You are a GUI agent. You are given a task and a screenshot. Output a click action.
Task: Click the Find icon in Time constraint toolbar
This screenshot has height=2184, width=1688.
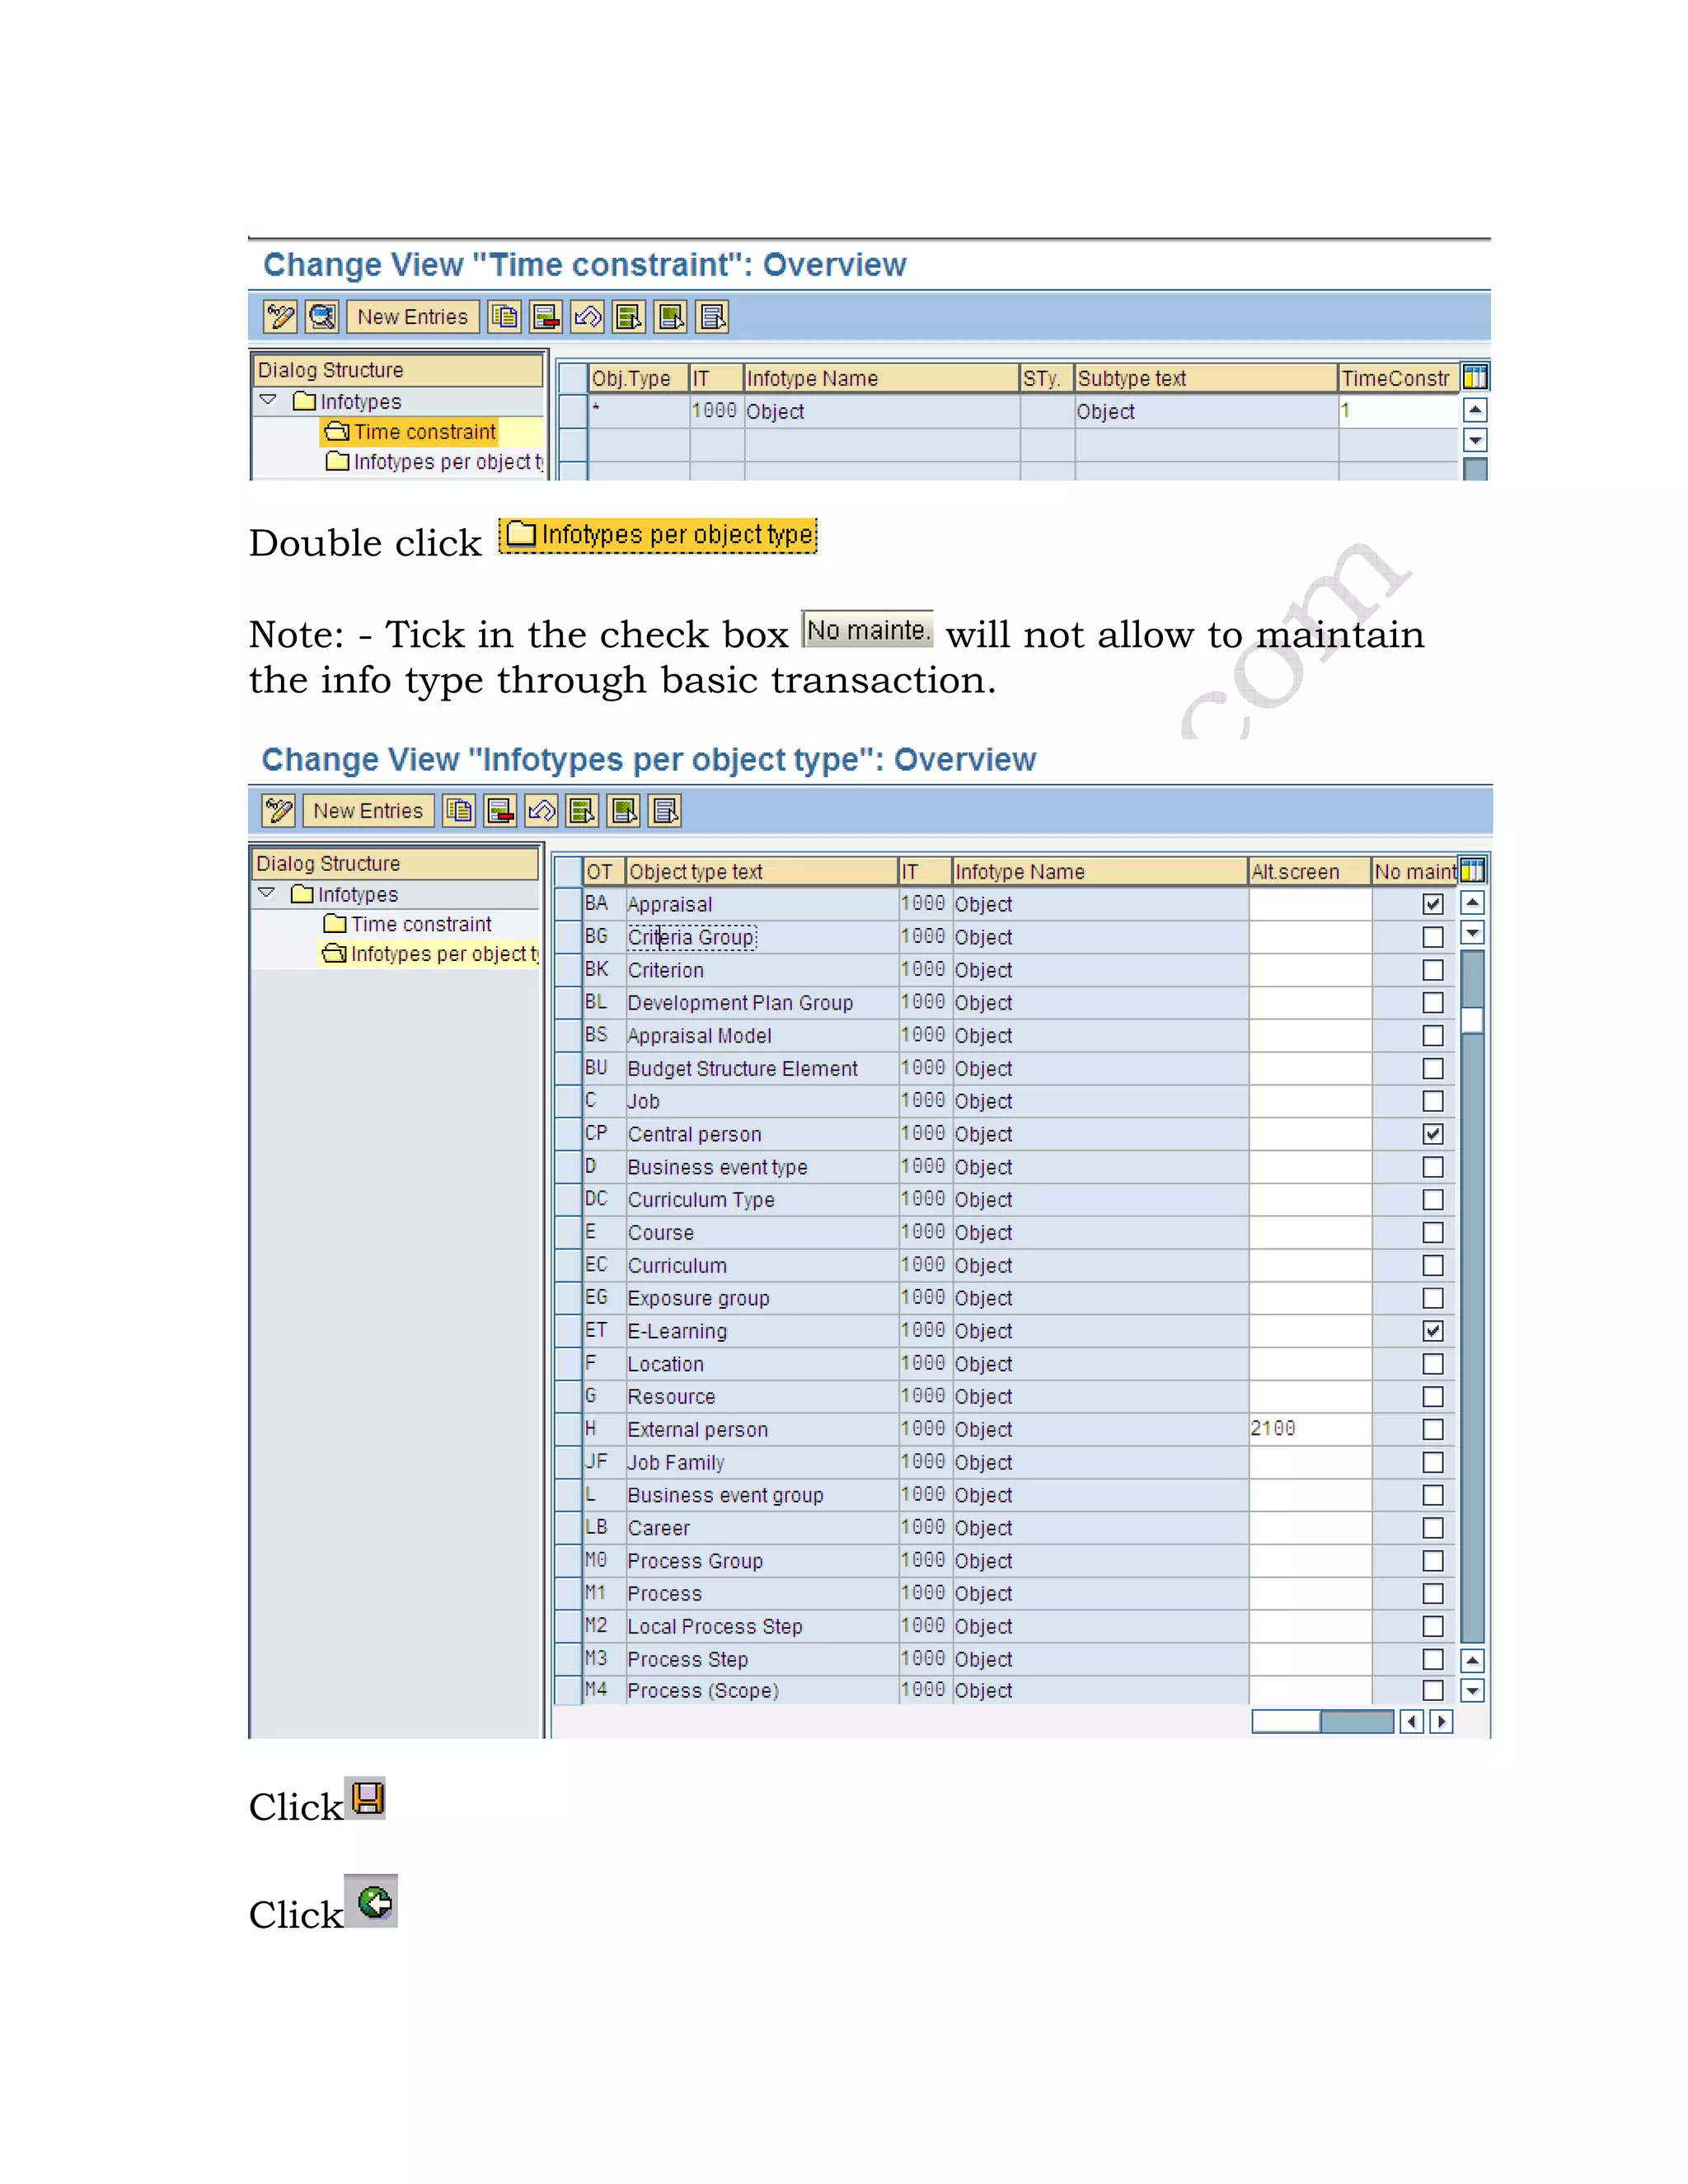coord(322,317)
